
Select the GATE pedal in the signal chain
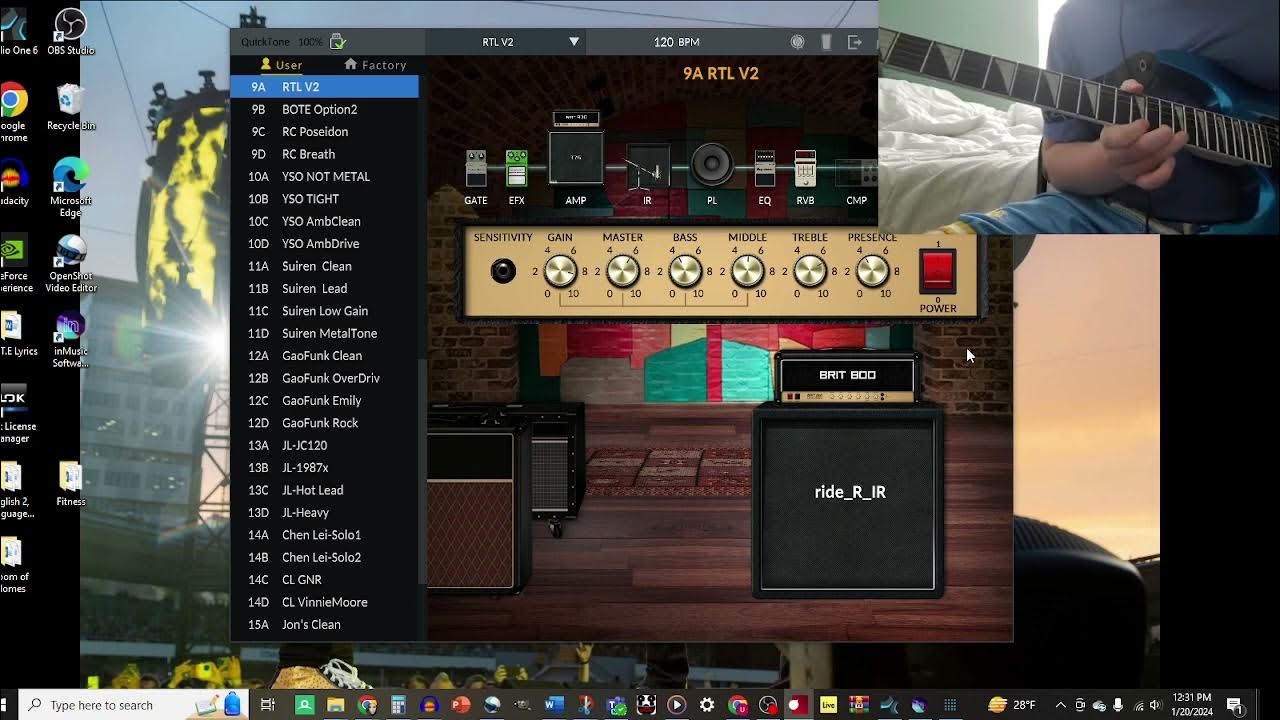[476, 168]
